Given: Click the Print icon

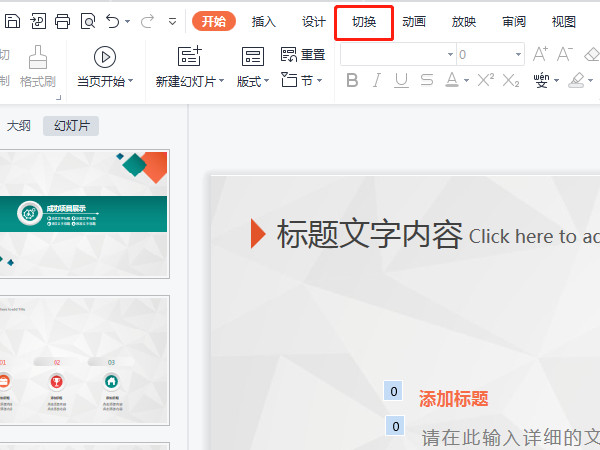Looking at the screenshot, I should (x=62, y=21).
